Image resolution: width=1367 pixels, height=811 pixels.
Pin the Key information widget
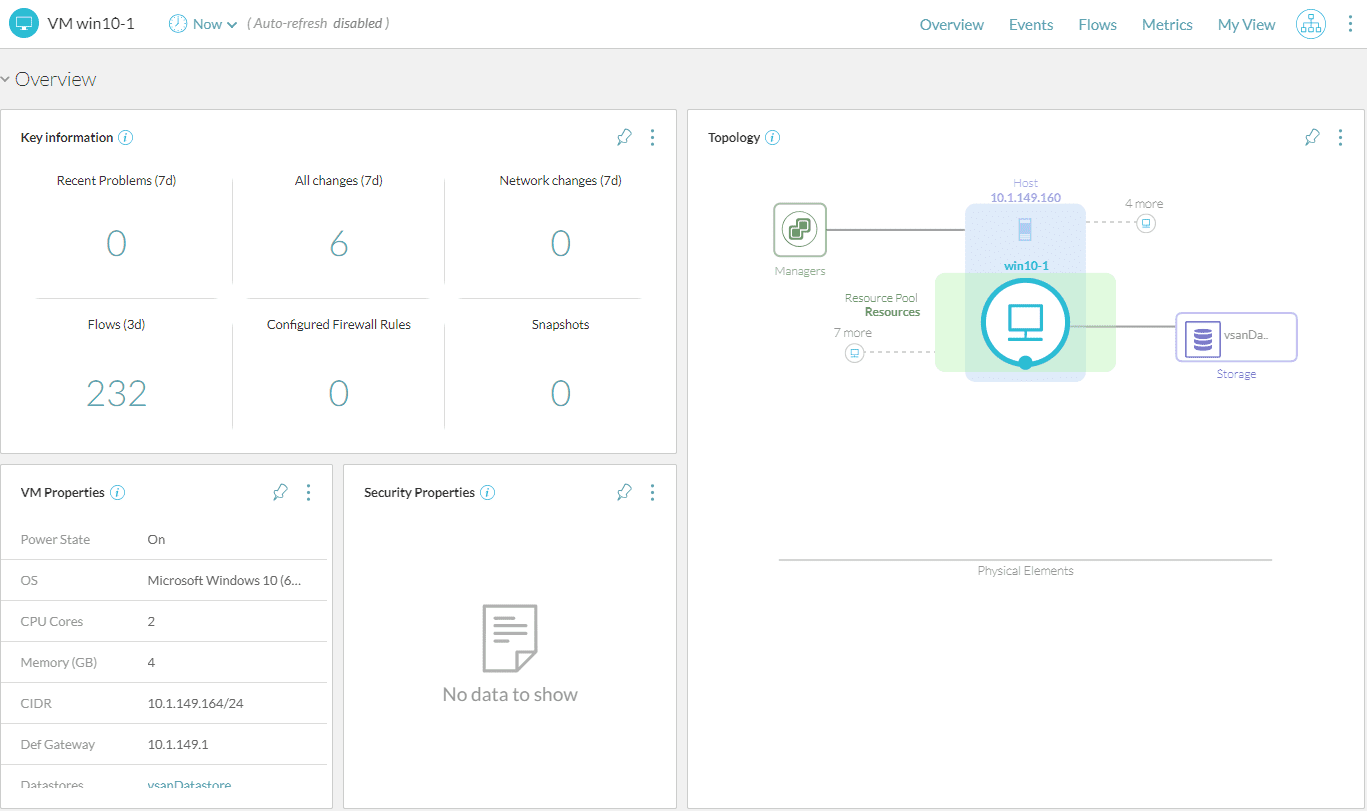point(623,137)
